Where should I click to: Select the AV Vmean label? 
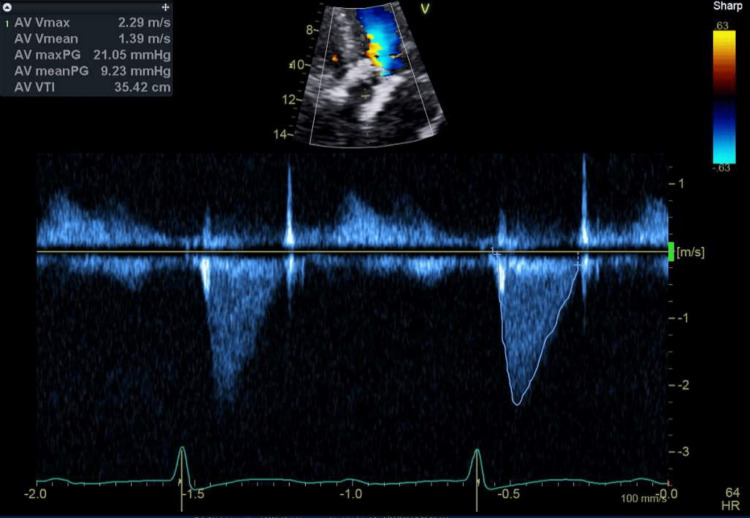(46, 39)
